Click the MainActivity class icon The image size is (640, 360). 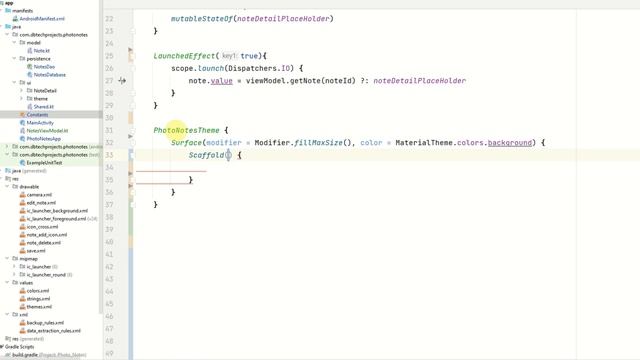click(23, 122)
